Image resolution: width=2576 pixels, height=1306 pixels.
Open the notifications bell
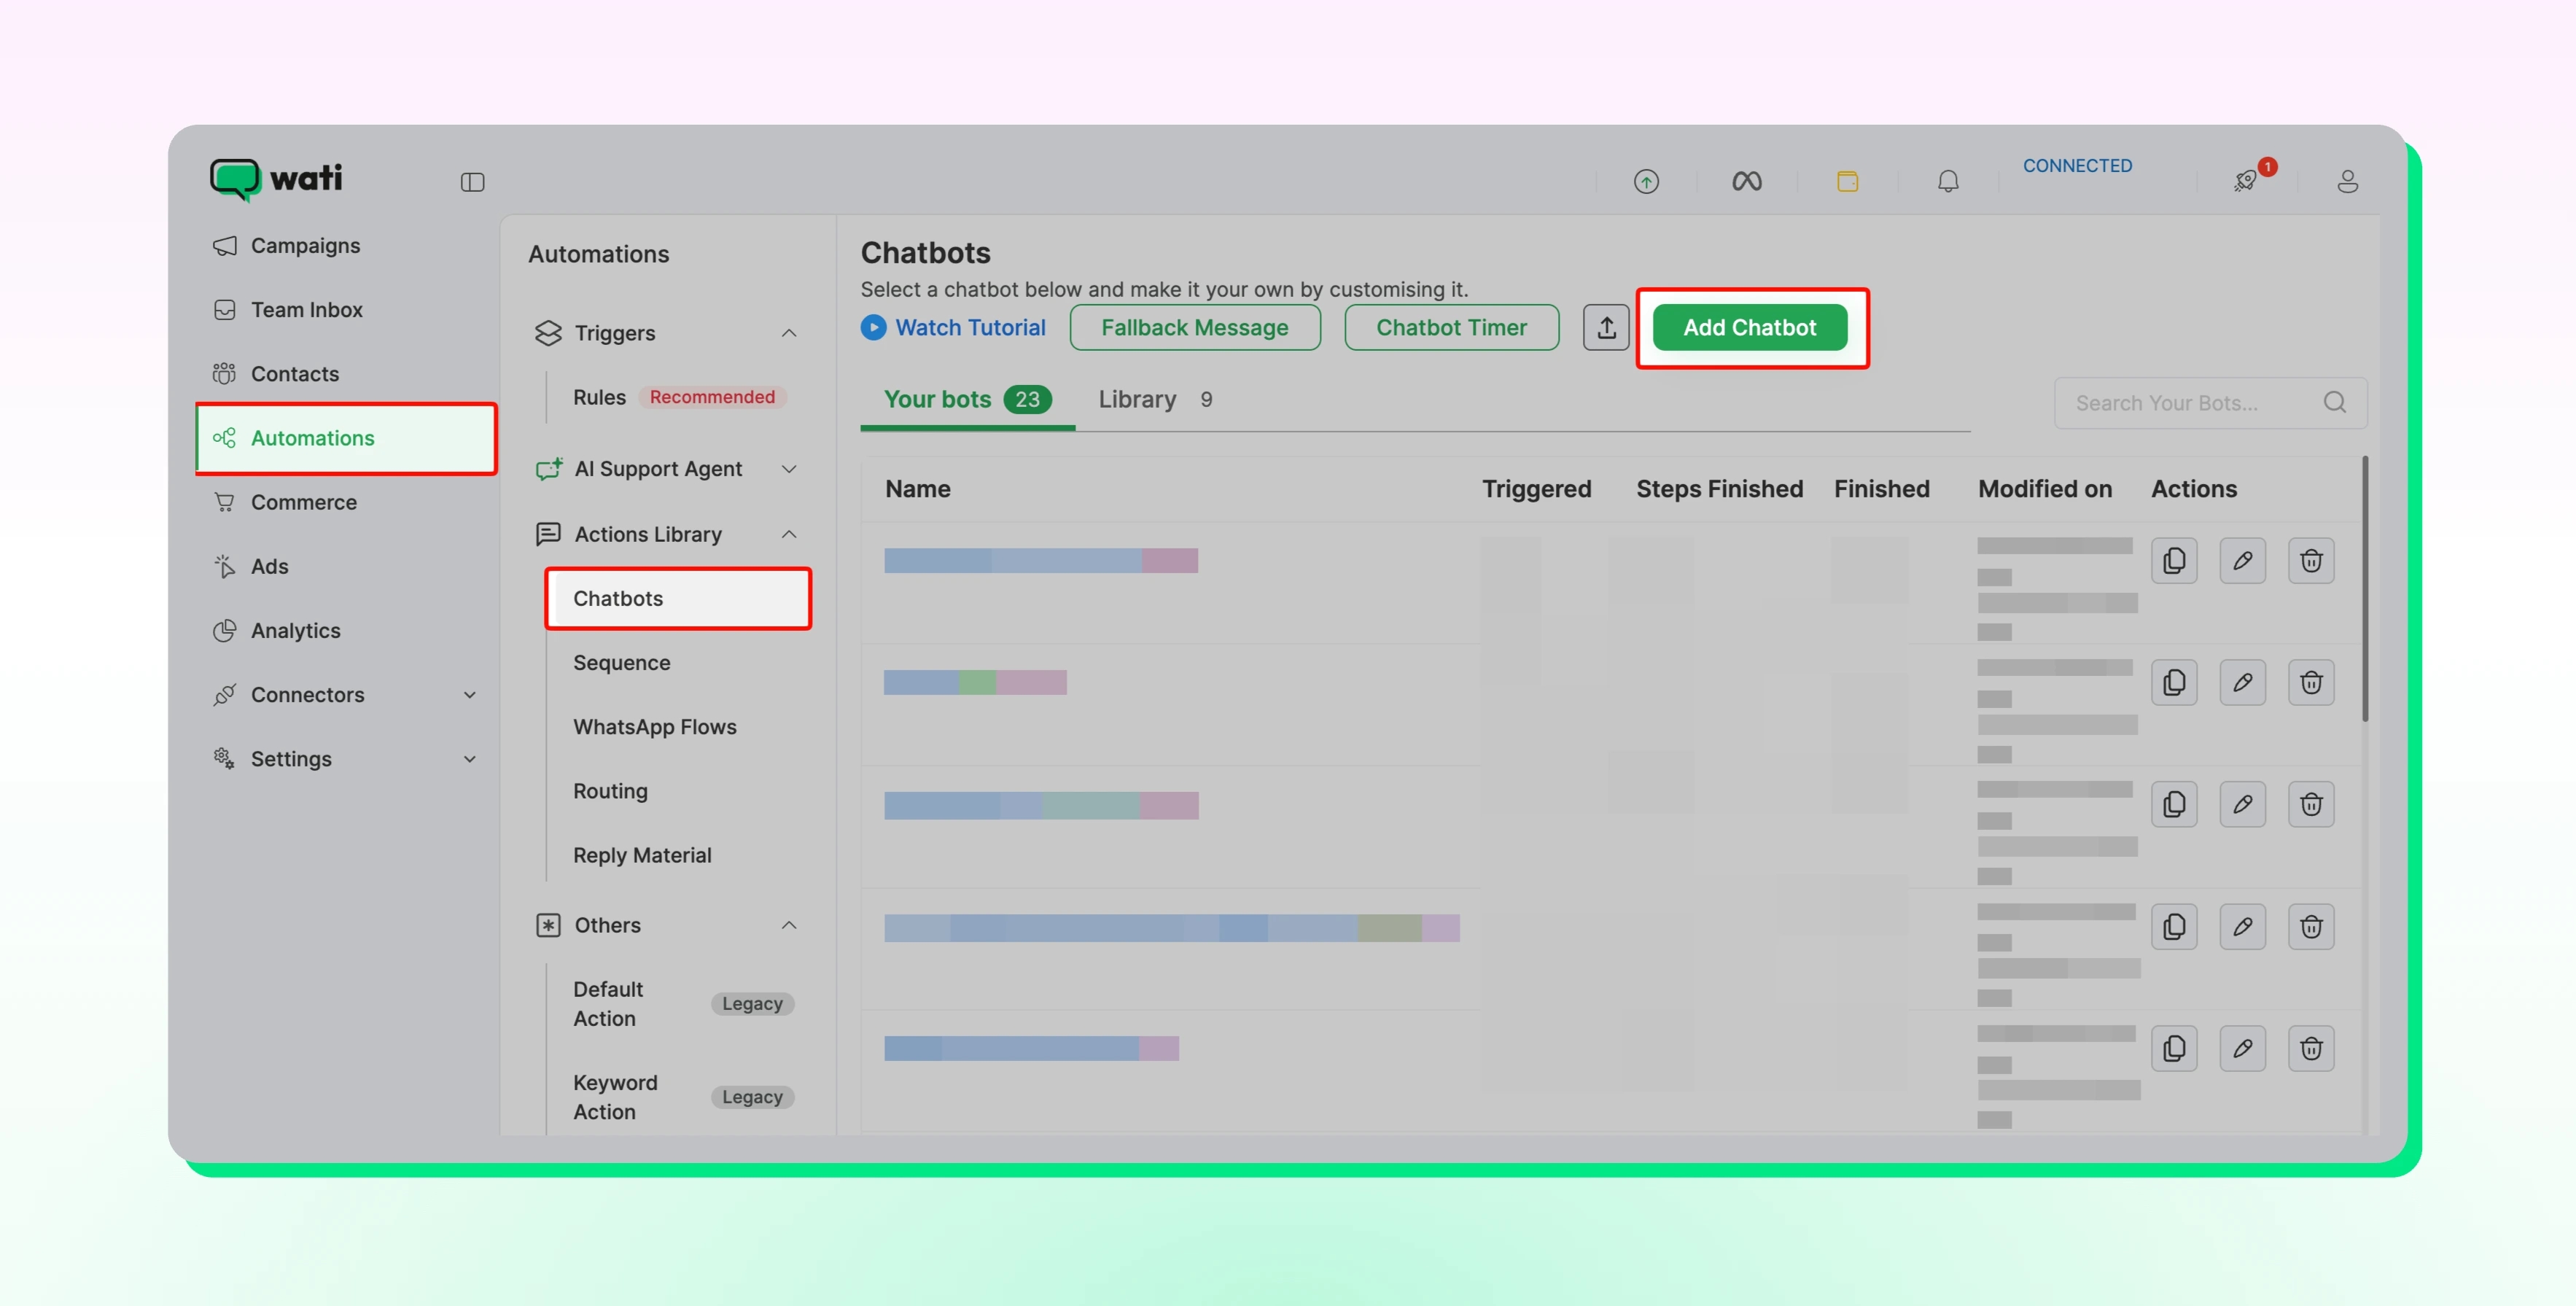pyautogui.click(x=1948, y=181)
